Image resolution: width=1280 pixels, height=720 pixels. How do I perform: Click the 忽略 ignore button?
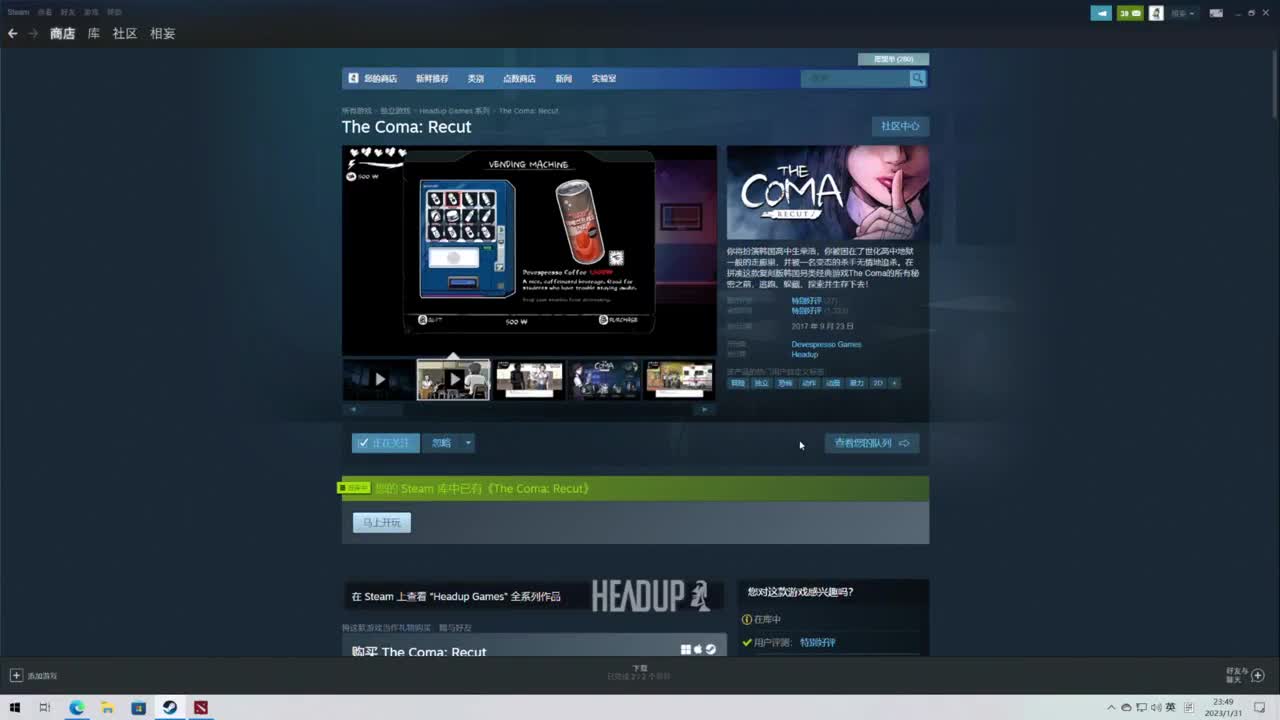click(x=442, y=443)
